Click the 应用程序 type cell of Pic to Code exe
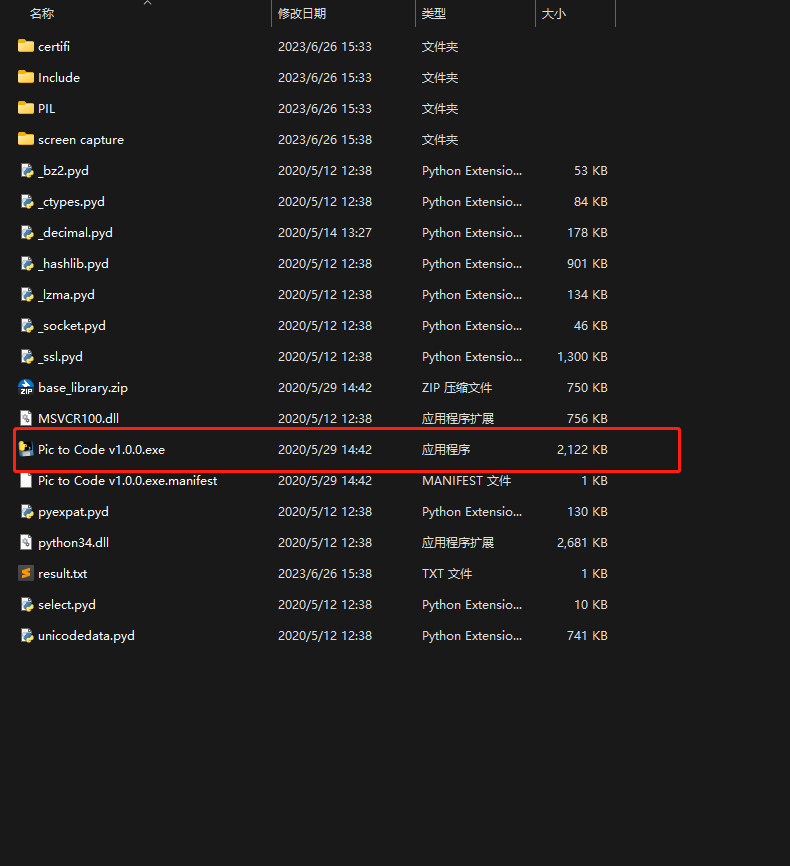 click(x=446, y=450)
